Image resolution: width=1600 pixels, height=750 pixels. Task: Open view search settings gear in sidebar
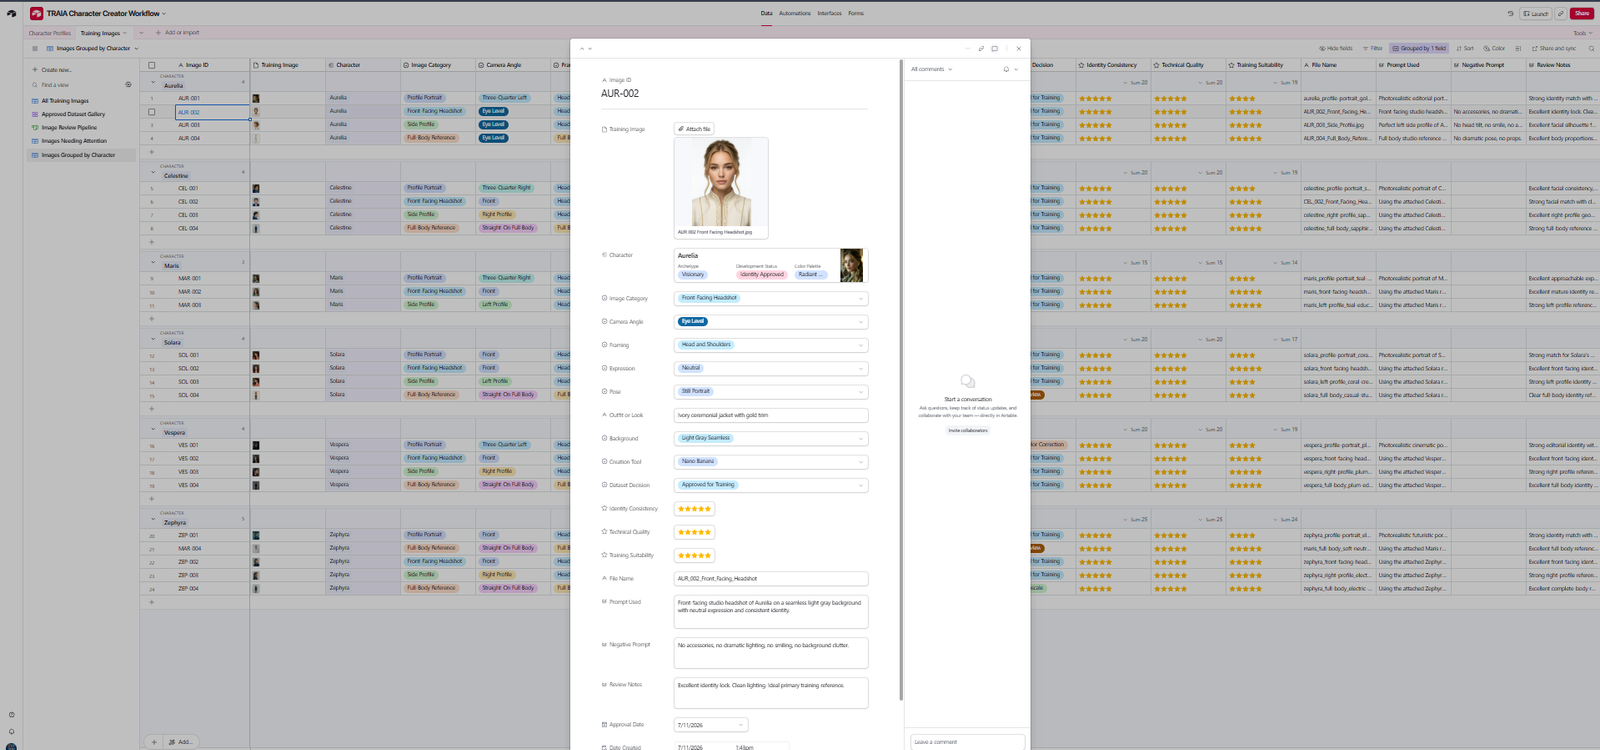(x=128, y=85)
